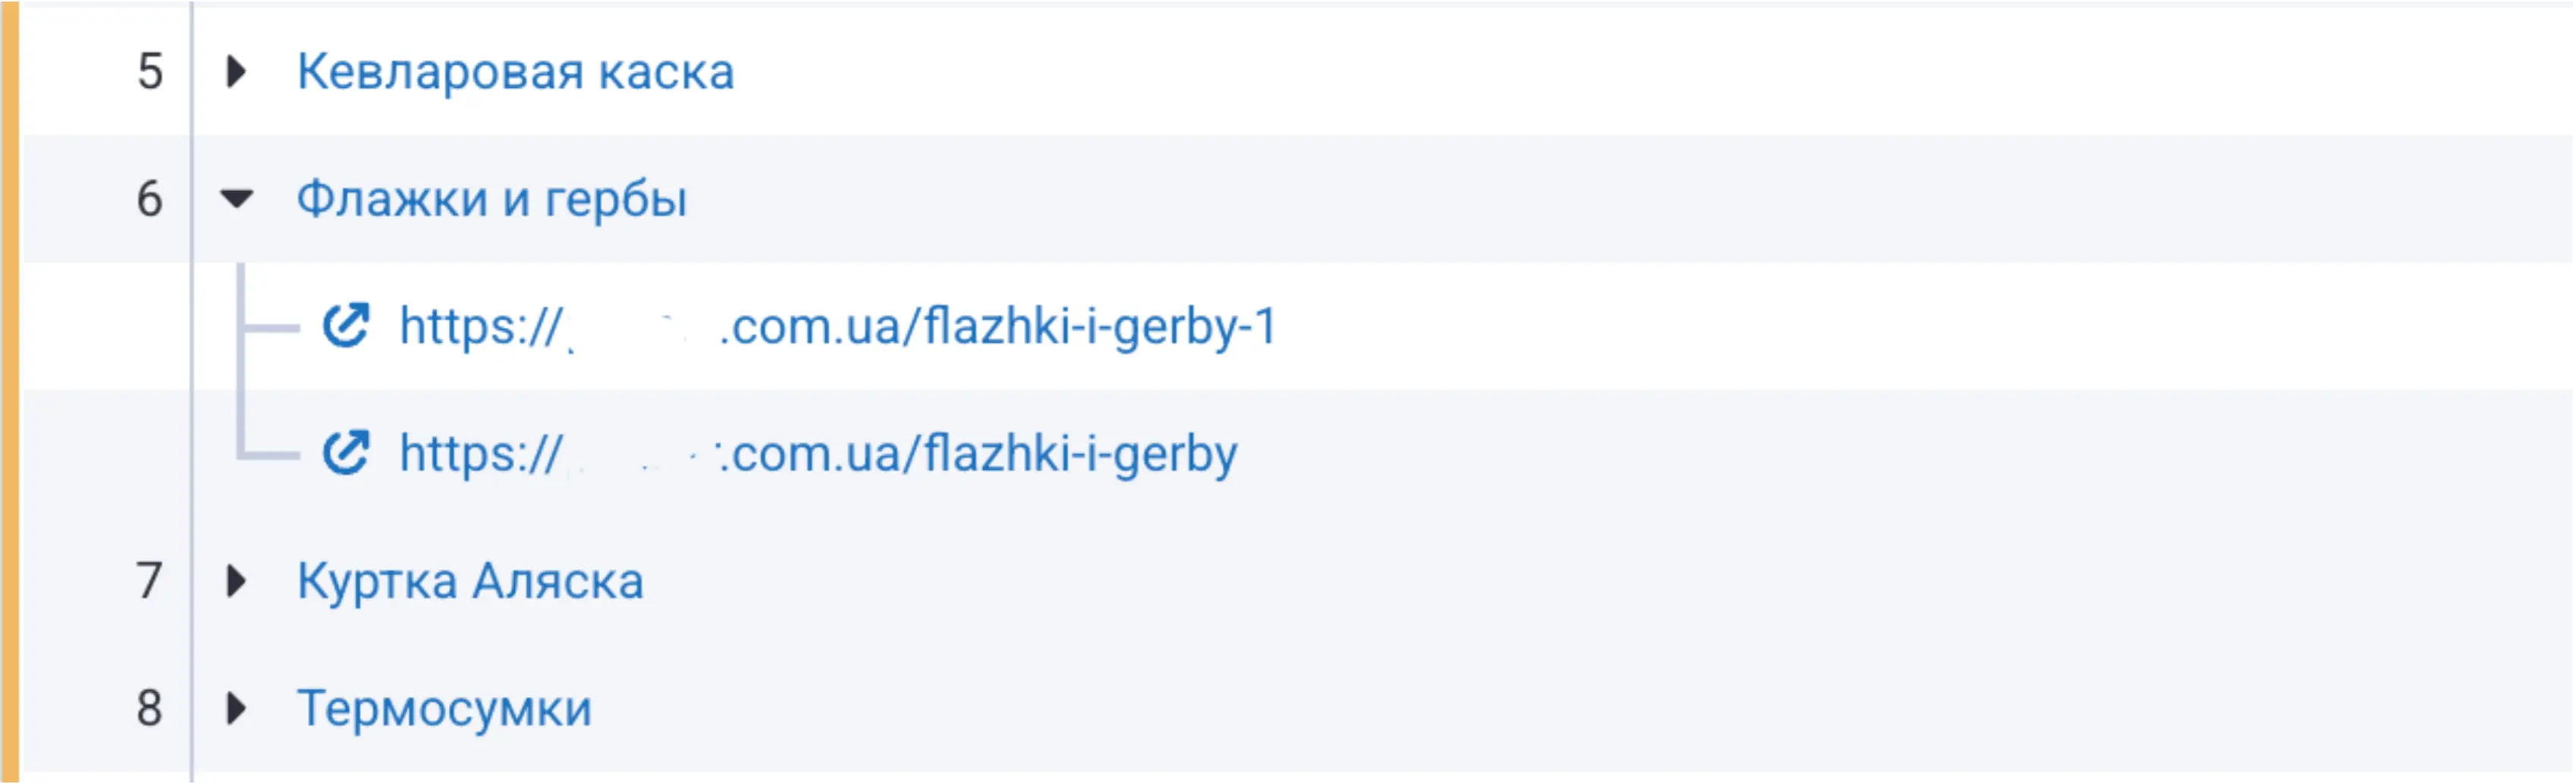Click the Флажки и гербы keyword

tap(492, 199)
